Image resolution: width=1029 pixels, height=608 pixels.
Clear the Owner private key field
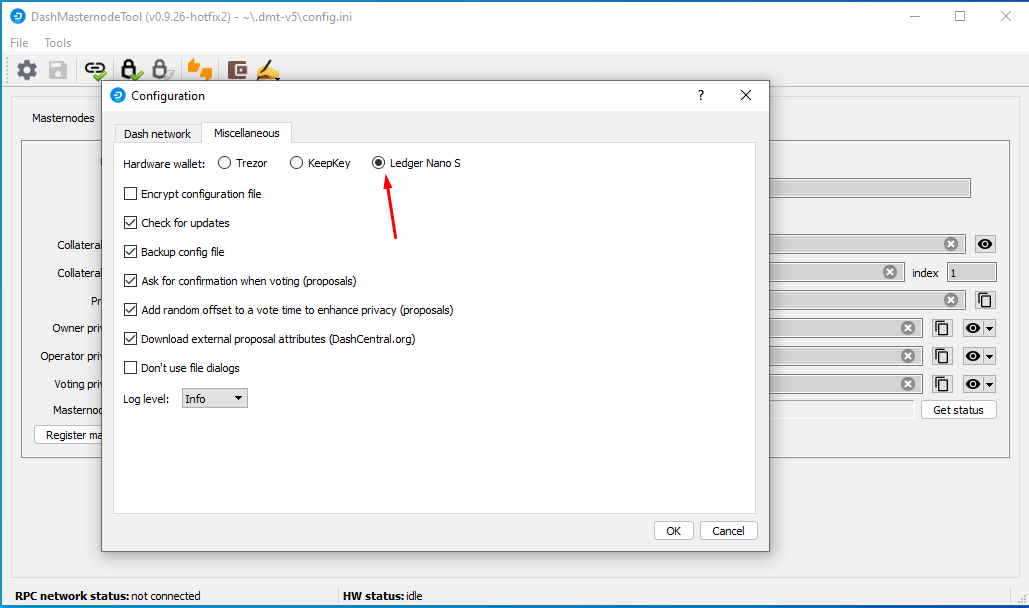908,328
